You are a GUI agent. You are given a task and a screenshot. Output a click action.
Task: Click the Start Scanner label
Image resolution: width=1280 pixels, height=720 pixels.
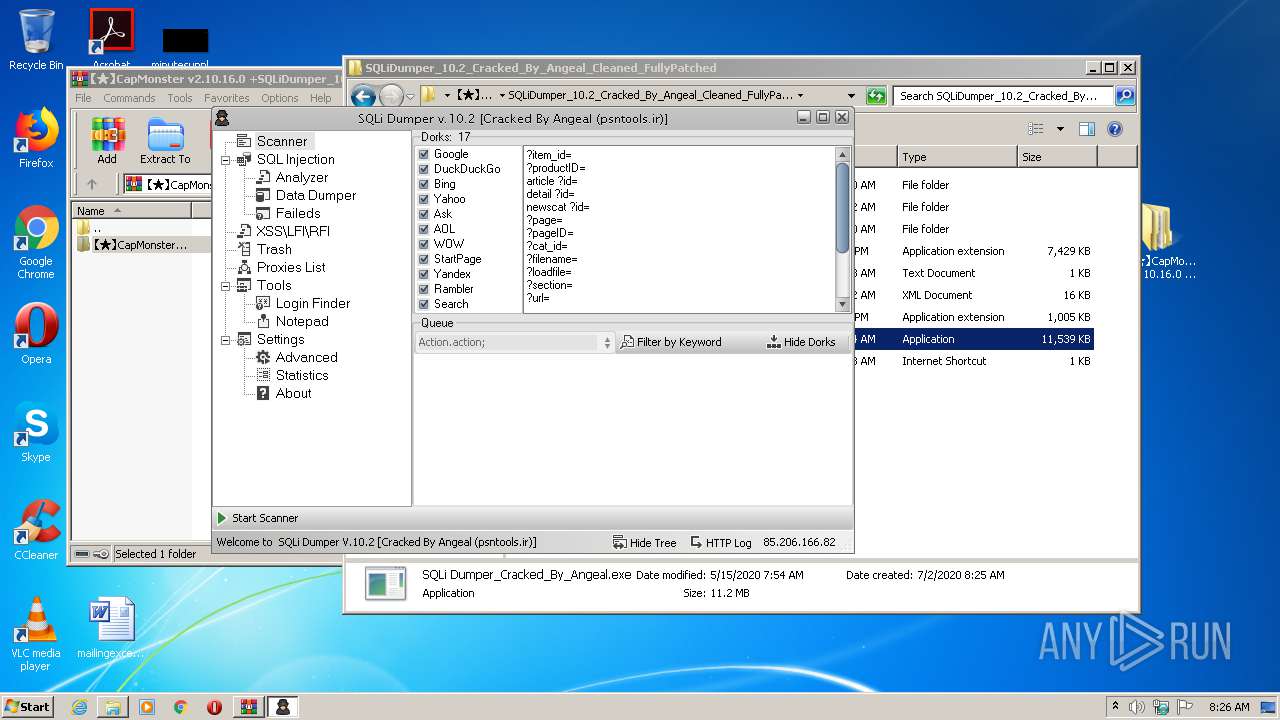[x=265, y=518]
